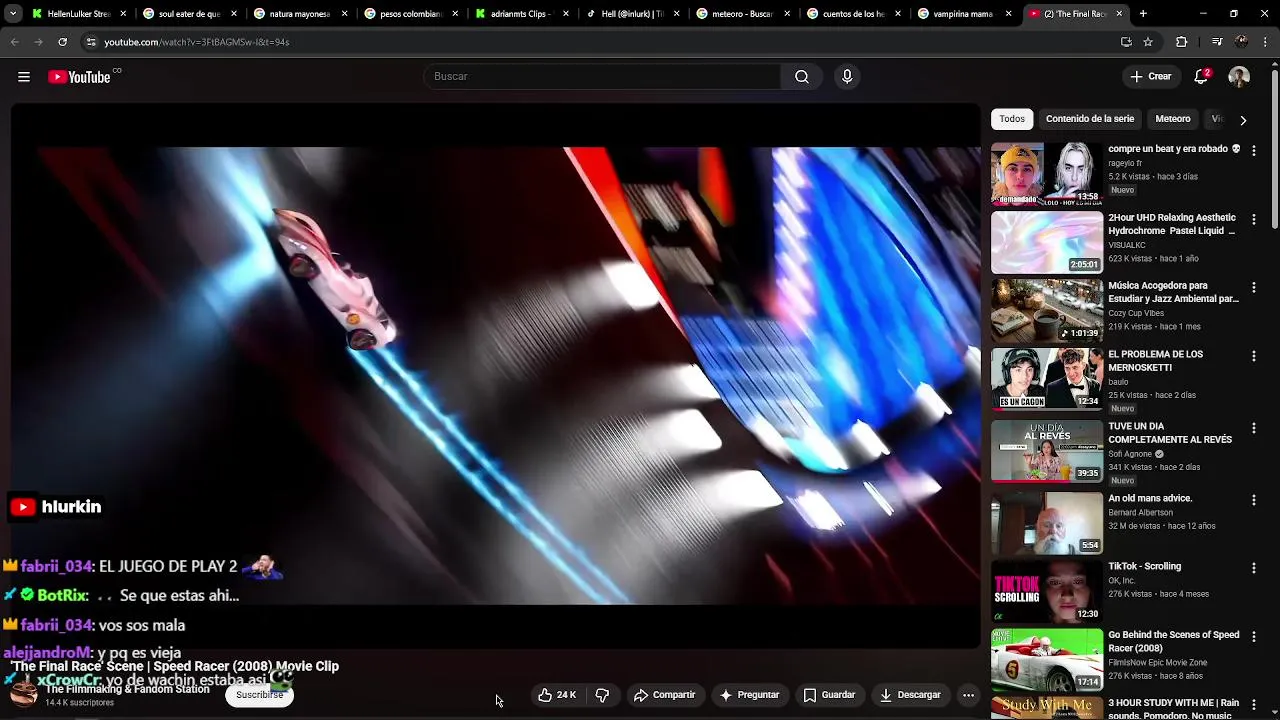This screenshot has width=1280, height=720.
Task: Click the Compartir button
Action: pos(664,695)
